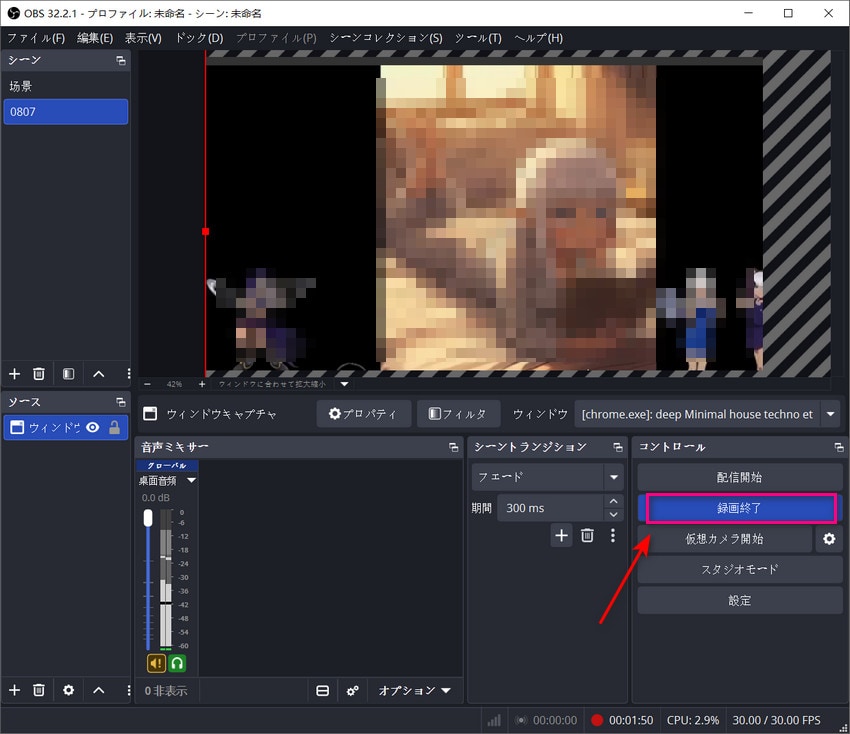Open プロパティ button

coord(364,414)
